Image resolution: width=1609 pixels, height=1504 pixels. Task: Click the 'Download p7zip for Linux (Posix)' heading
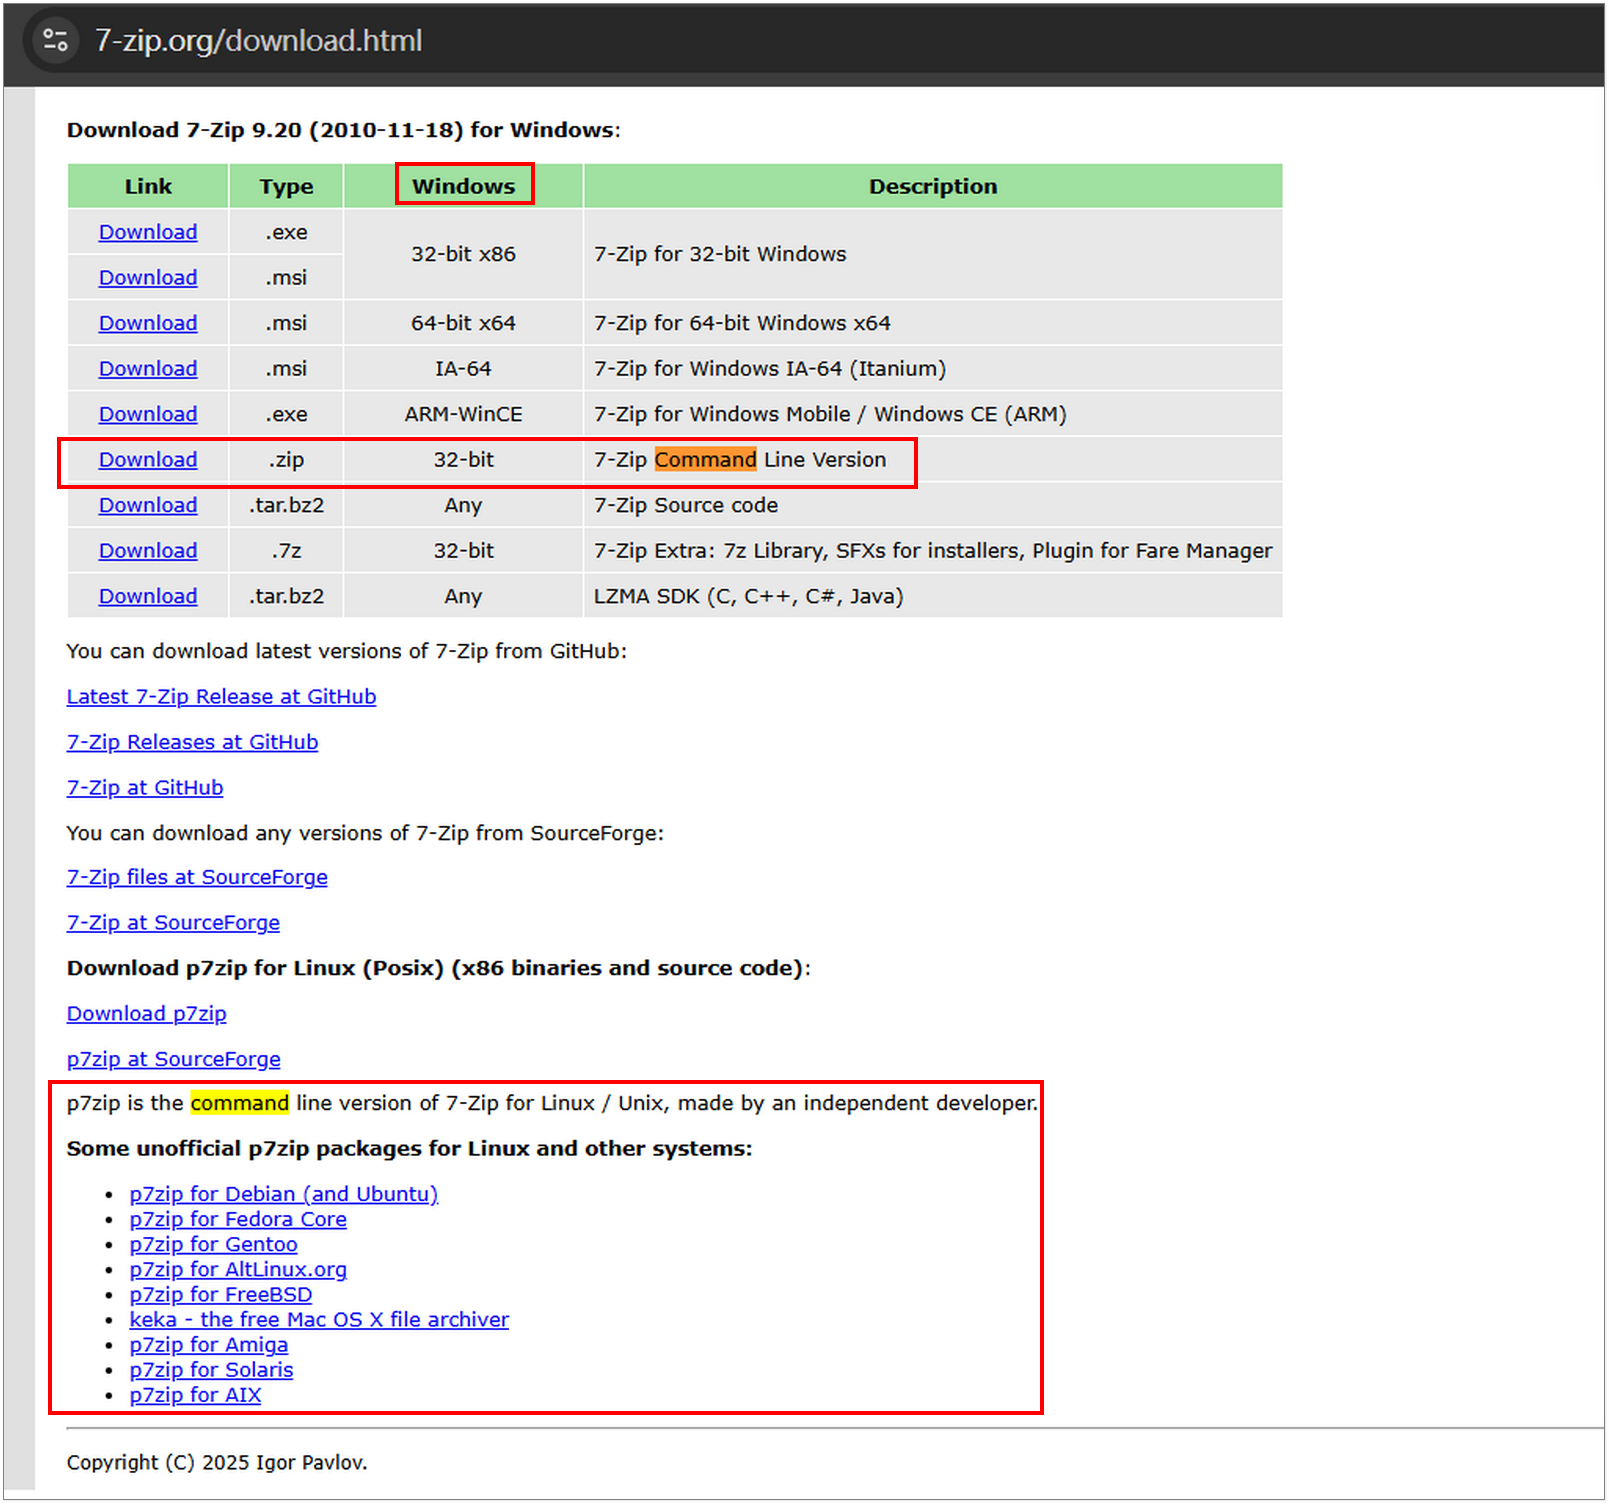point(439,968)
